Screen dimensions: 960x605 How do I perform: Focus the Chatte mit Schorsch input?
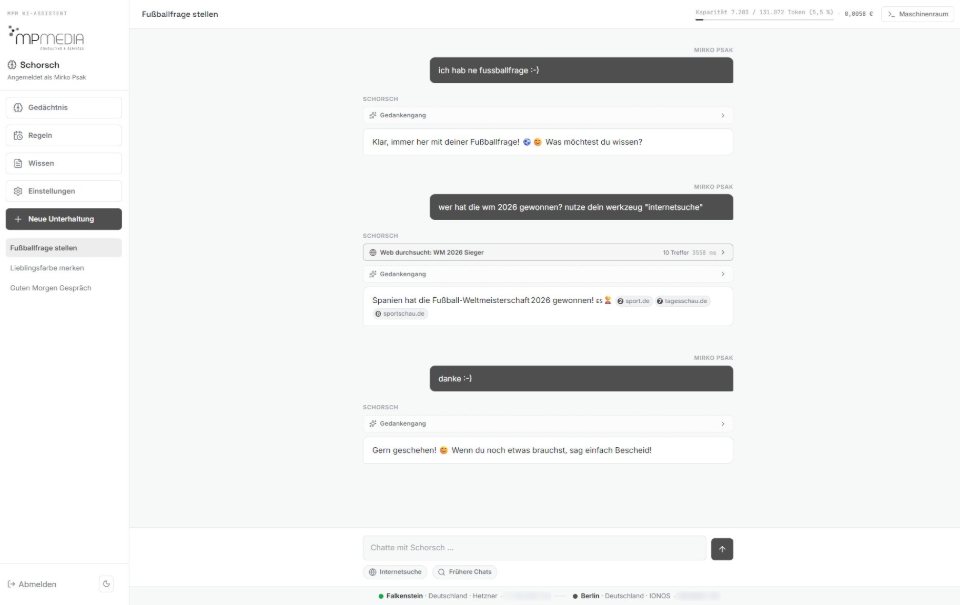534,548
